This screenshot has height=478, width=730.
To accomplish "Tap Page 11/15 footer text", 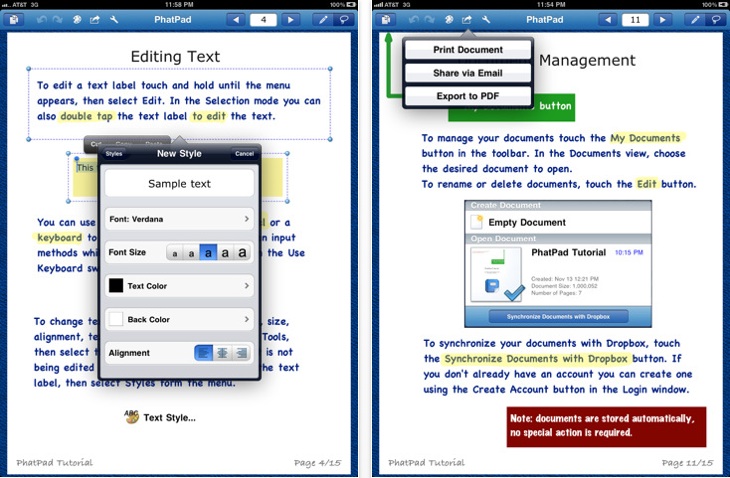I will pos(687,463).
